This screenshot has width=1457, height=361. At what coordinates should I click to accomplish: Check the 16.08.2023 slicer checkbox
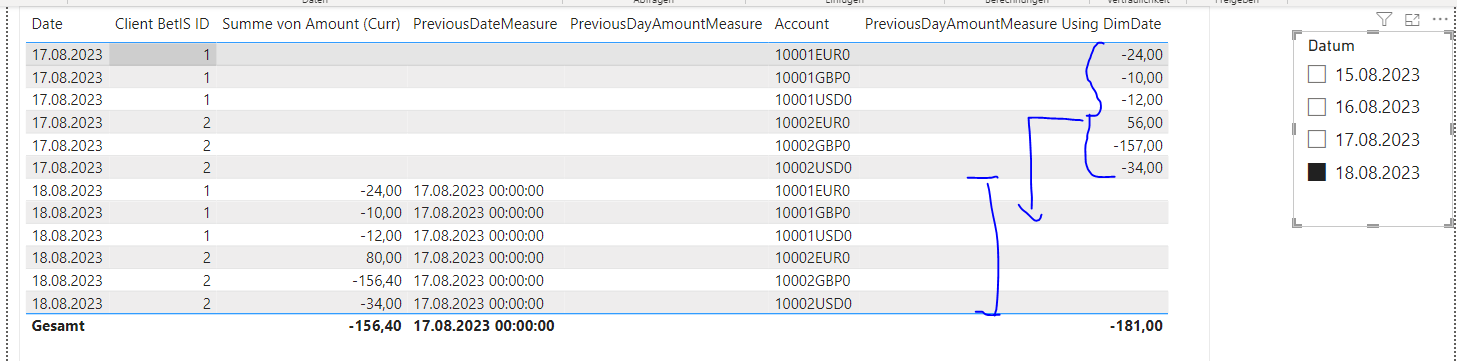1317,107
